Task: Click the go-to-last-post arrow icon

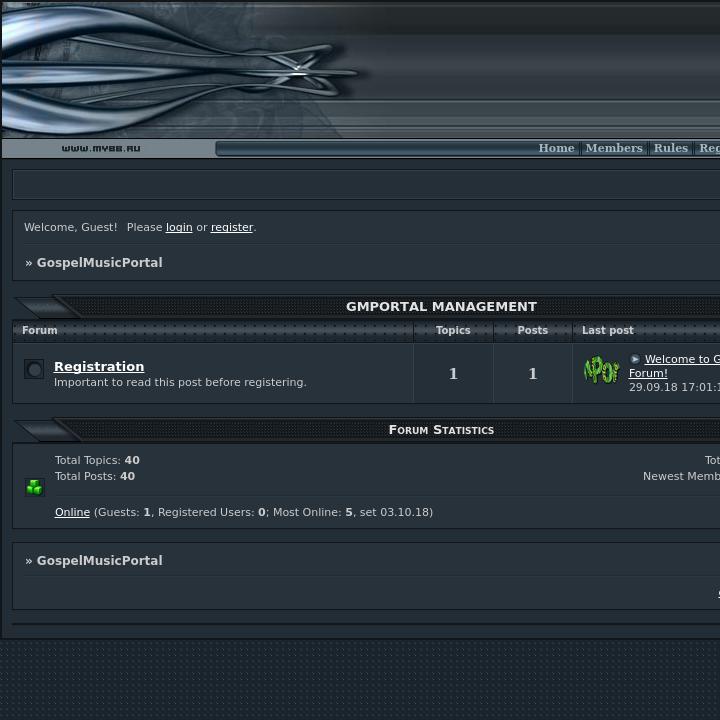Action: [635, 359]
